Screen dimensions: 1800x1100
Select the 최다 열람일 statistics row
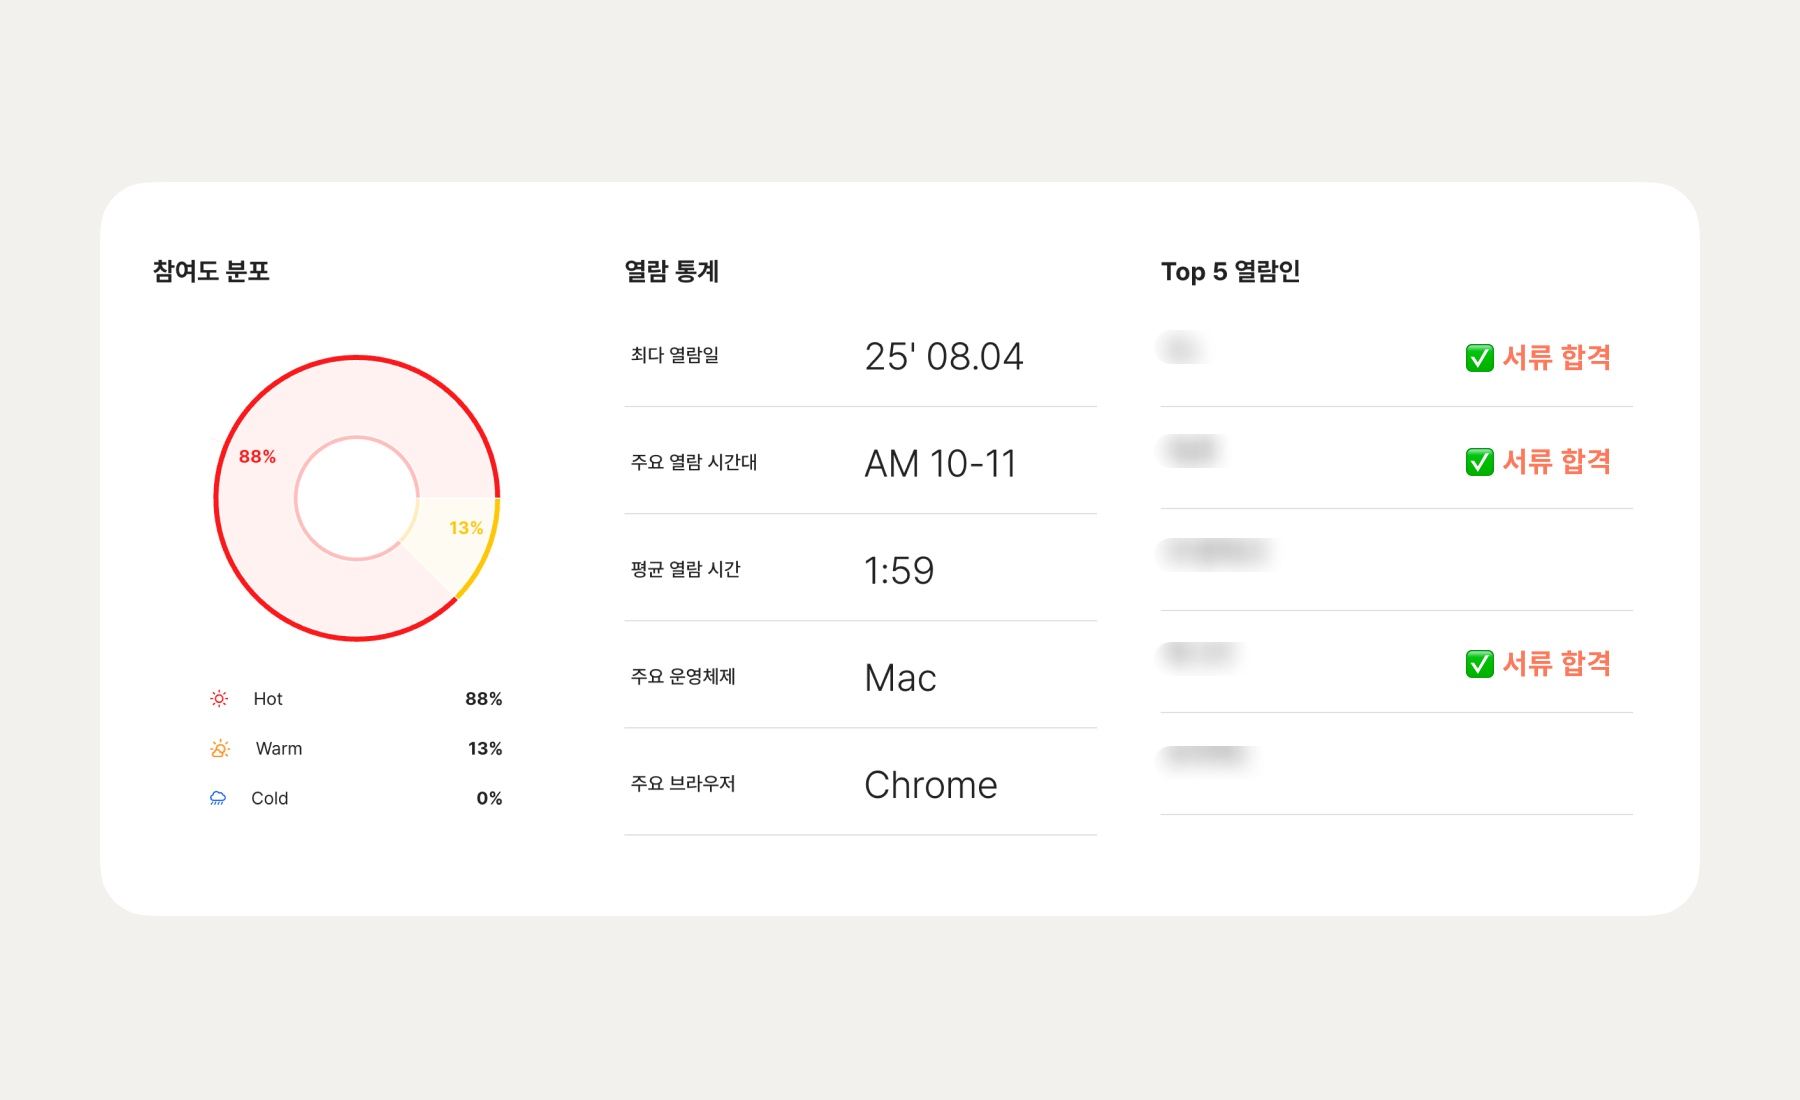coord(860,356)
